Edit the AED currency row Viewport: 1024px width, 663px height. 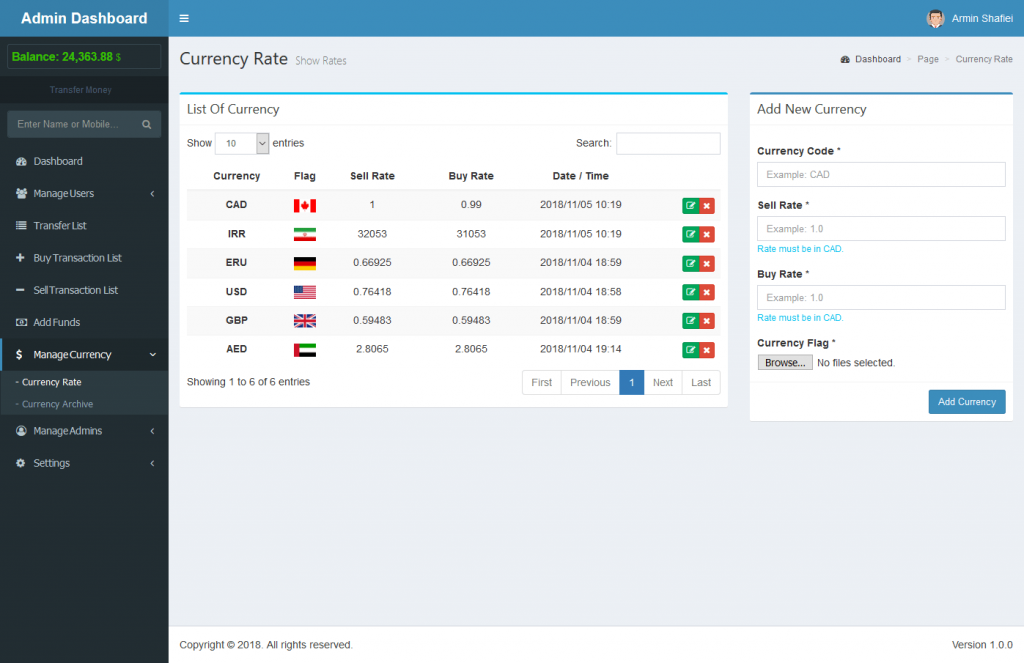pyautogui.click(x=690, y=350)
